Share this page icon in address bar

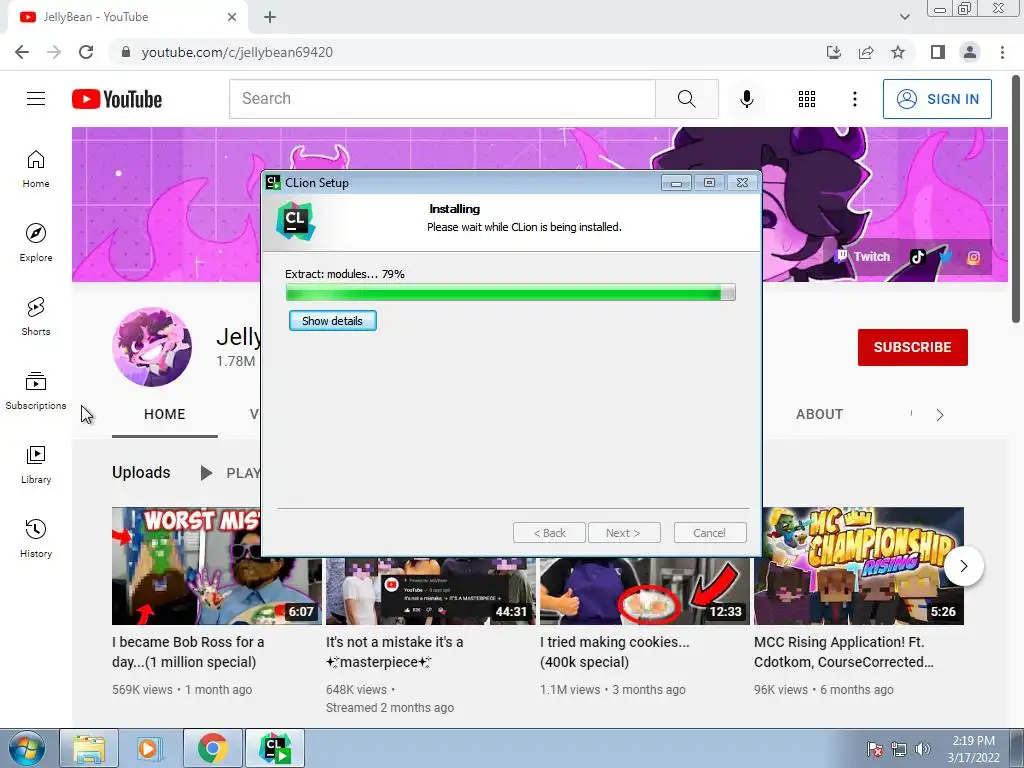click(x=866, y=52)
